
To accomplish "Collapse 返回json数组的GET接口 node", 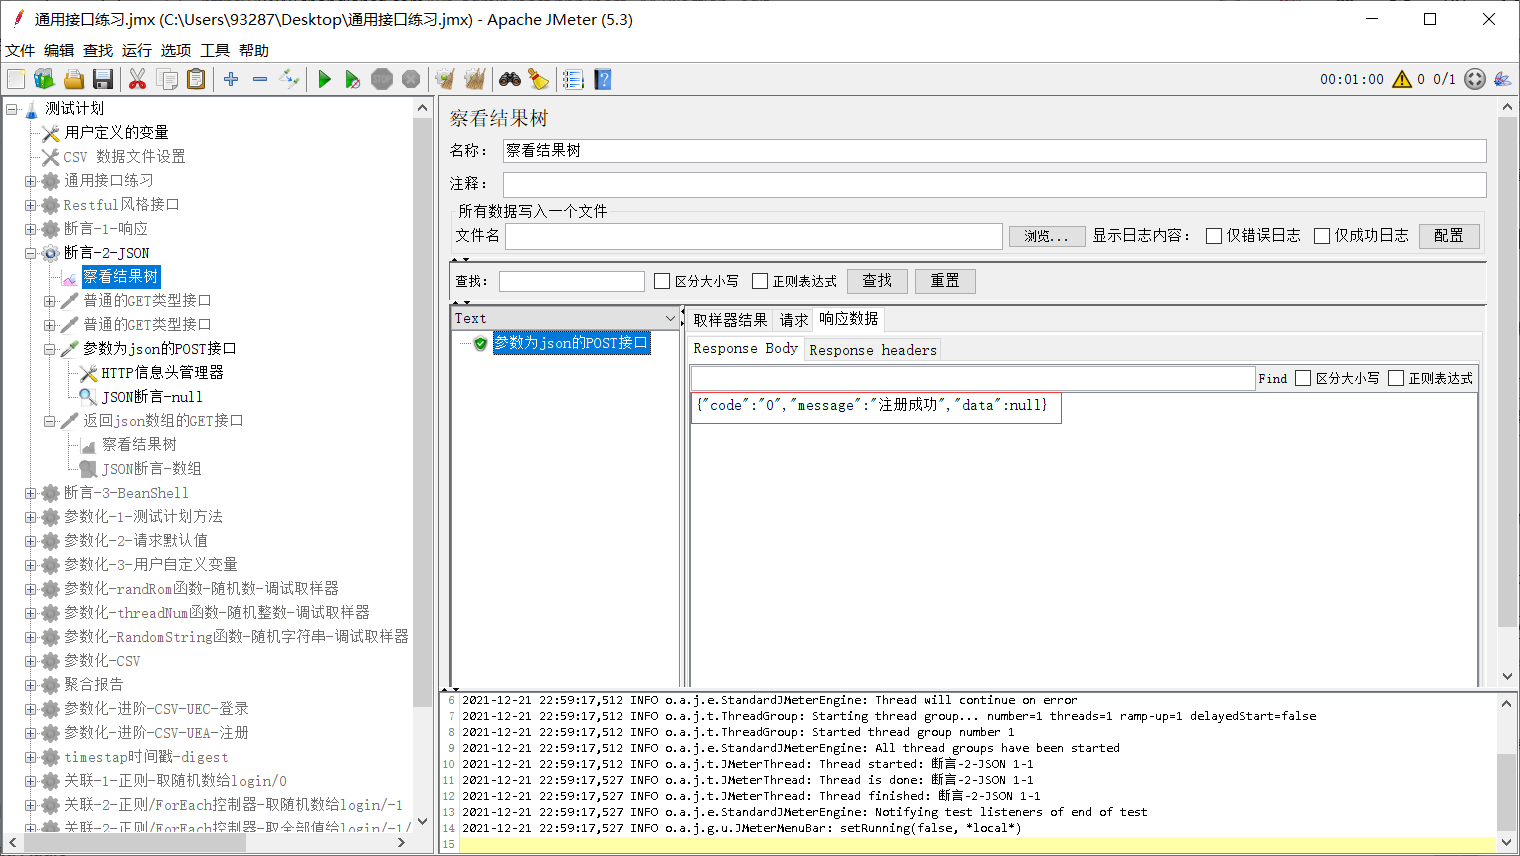I will (49, 421).
